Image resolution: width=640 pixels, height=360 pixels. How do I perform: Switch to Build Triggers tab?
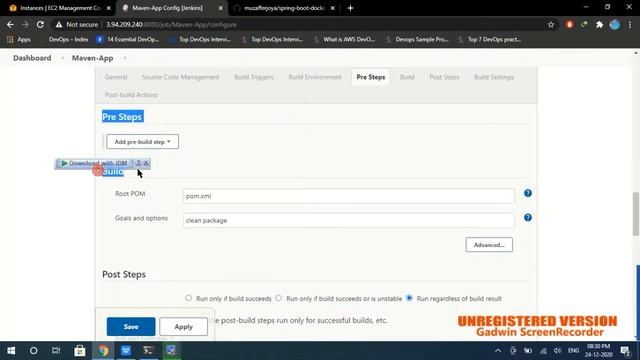pos(253,77)
